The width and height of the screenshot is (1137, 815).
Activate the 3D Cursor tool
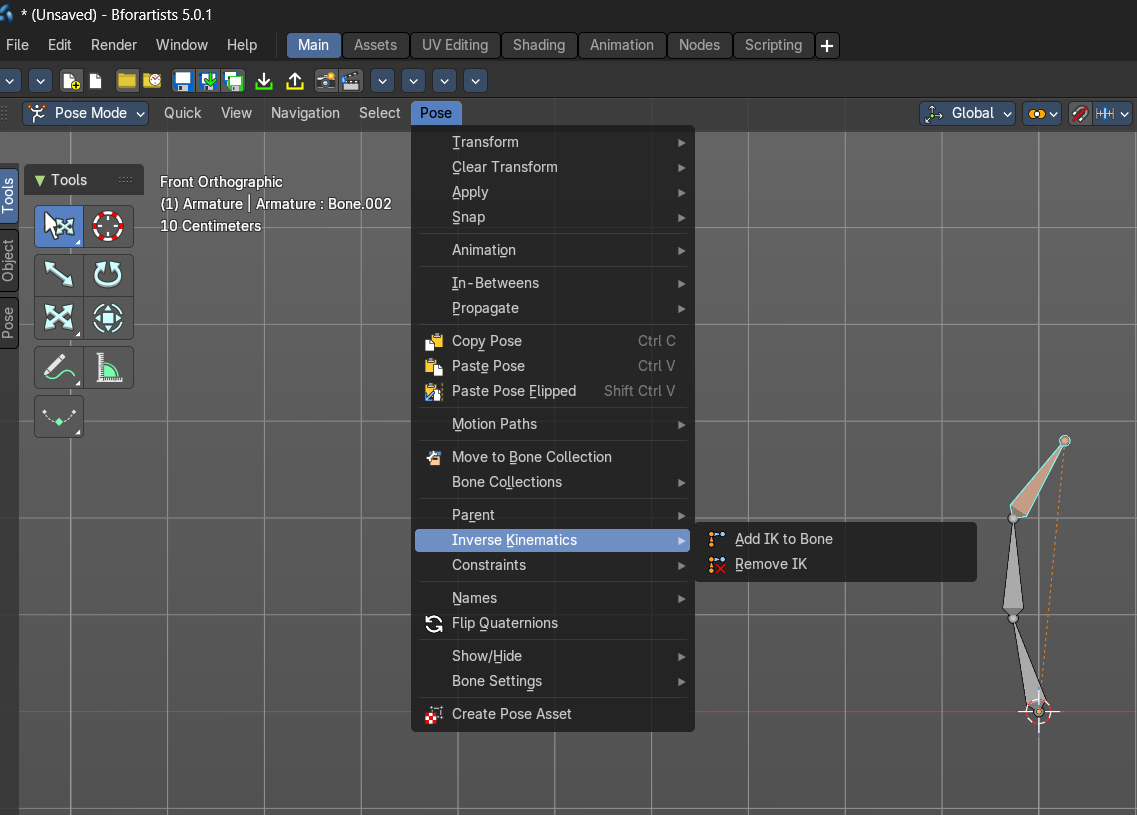tap(108, 226)
